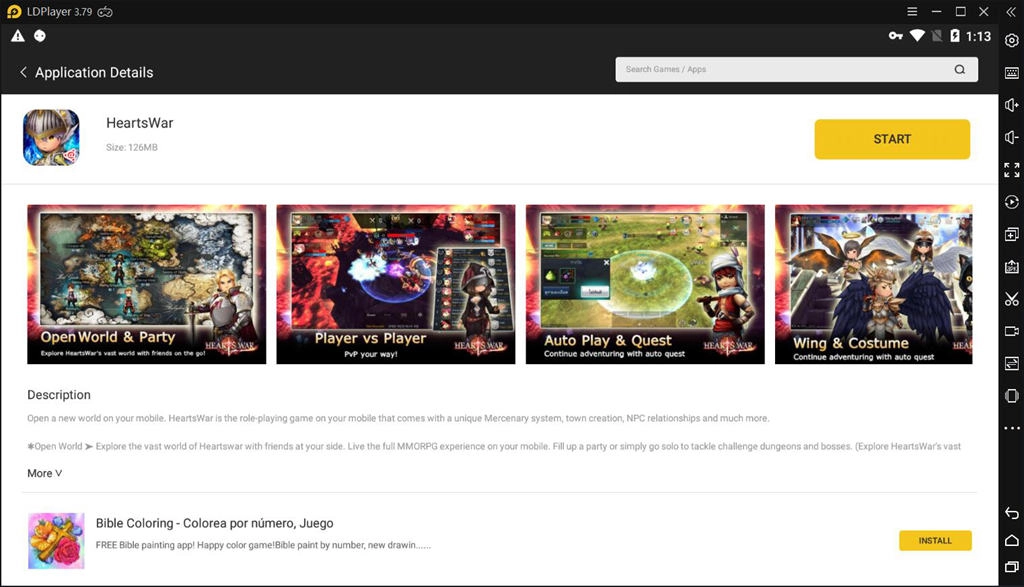
Task: Increase the emulator volume
Action: [x=1011, y=105]
